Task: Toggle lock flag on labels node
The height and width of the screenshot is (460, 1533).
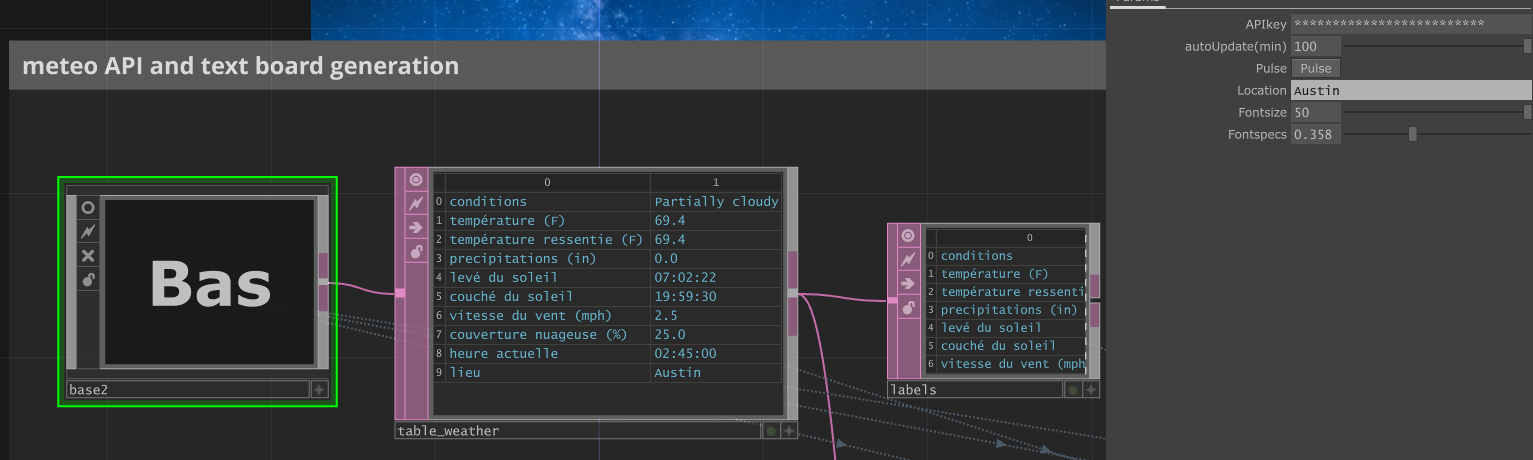Action: click(908, 308)
